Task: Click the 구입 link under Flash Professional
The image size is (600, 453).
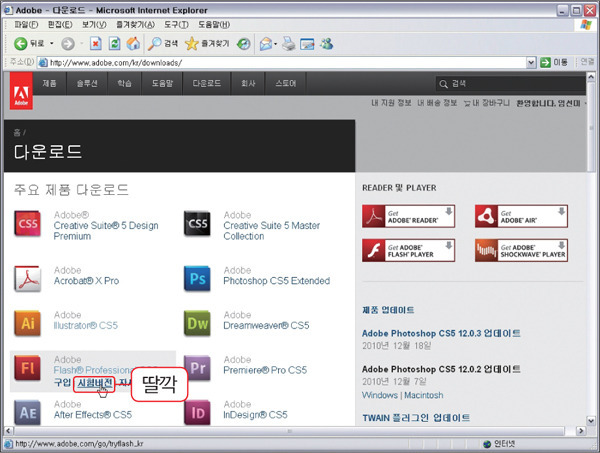Action: [62, 383]
